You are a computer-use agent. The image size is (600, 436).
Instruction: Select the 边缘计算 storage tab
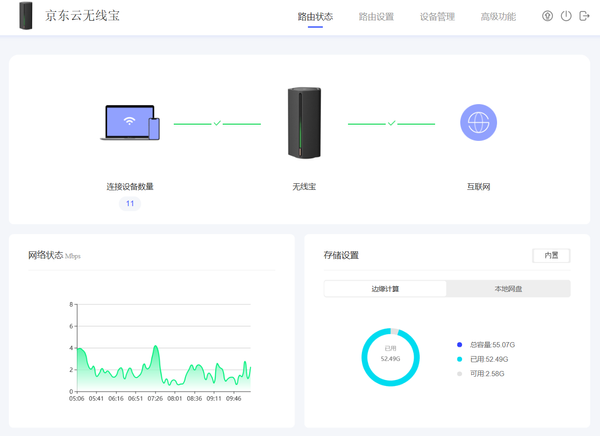[385, 289]
